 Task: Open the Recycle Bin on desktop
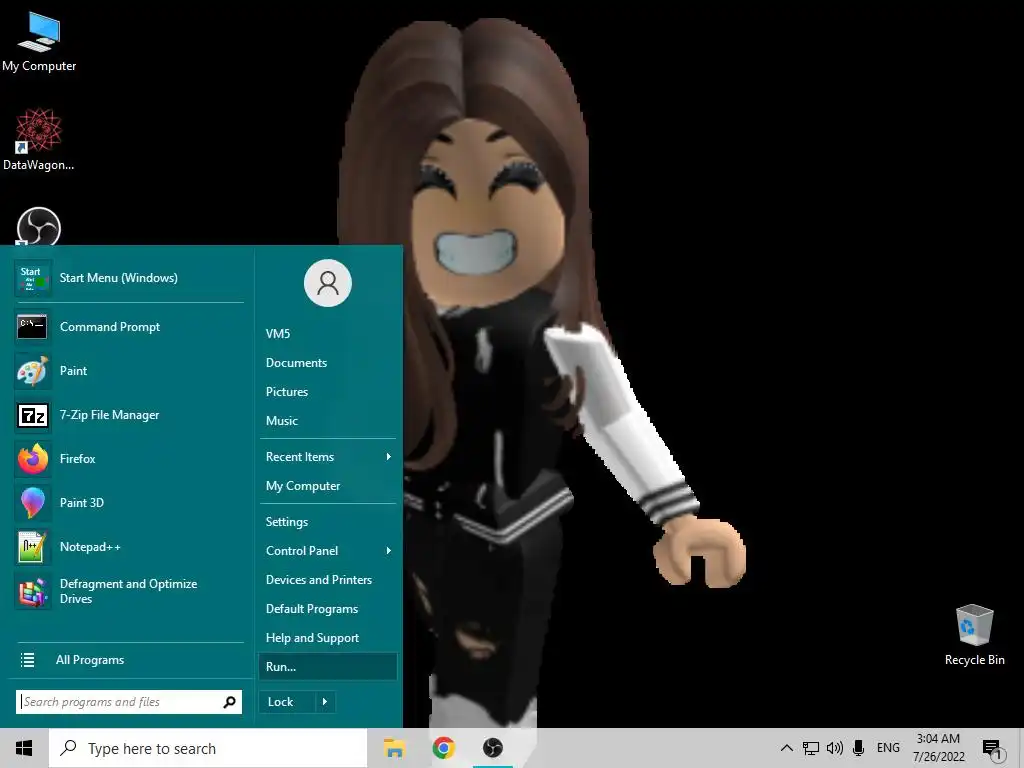tap(974, 635)
